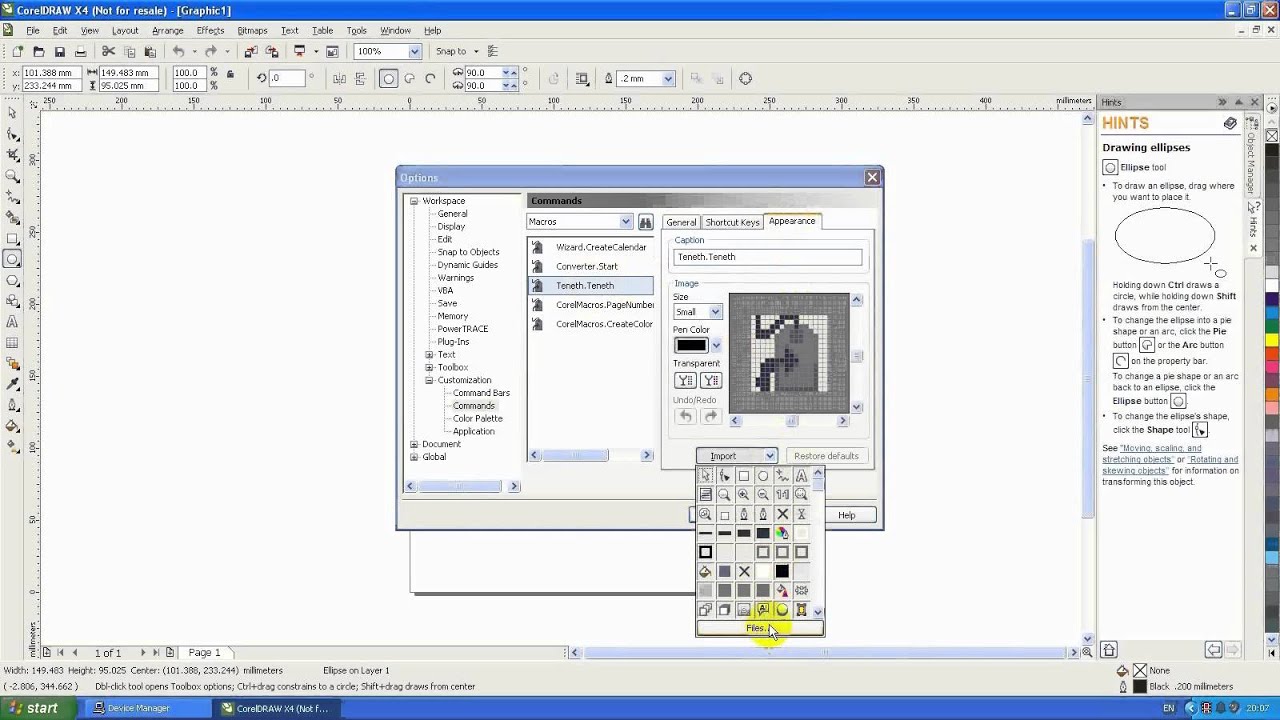The image size is (1280, 720).
Task: Open the image Size dropdown
Action: (714, 312)
